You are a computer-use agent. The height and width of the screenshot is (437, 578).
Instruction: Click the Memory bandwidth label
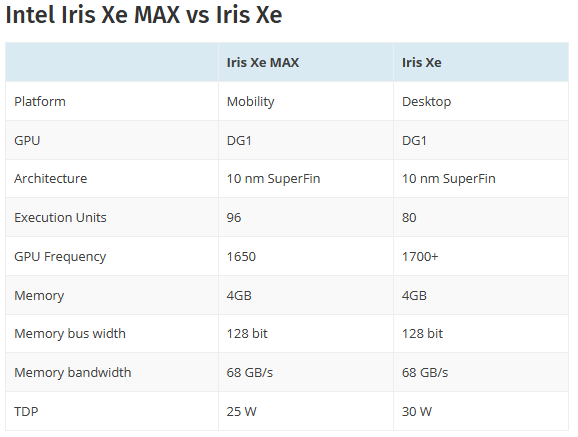pos(73,372)
